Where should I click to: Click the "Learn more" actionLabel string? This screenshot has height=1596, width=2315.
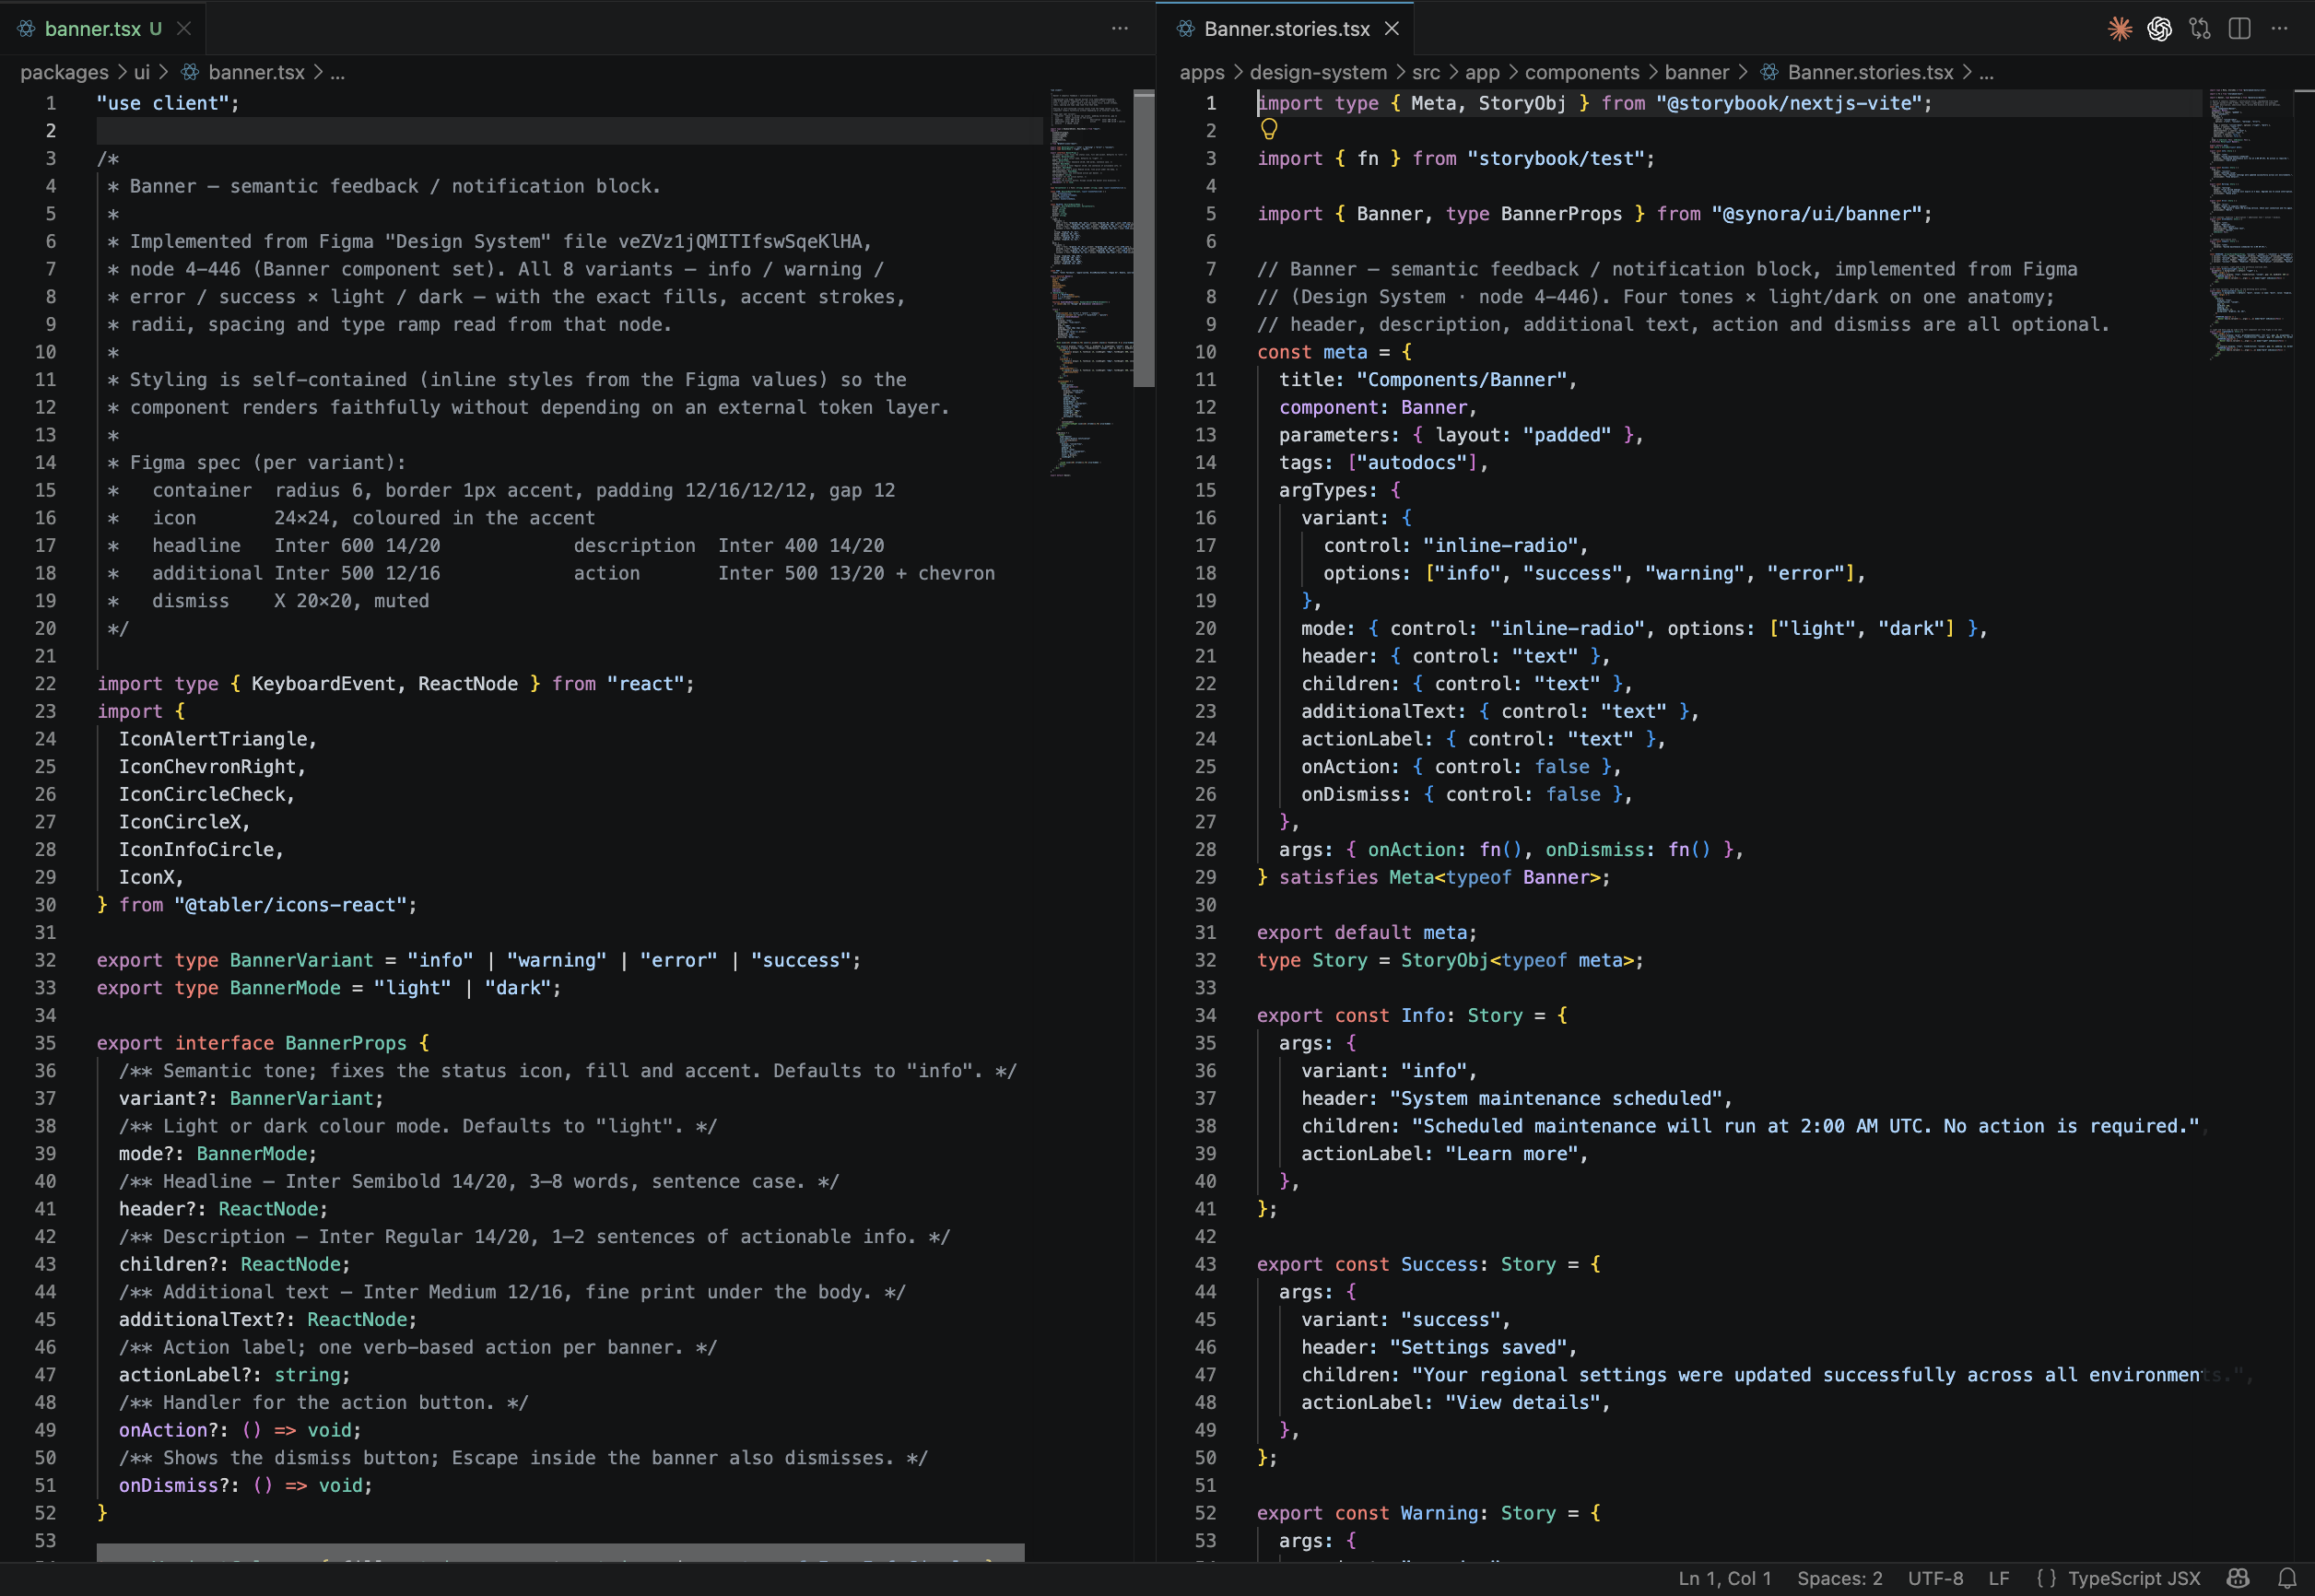pos(1511,1154)
